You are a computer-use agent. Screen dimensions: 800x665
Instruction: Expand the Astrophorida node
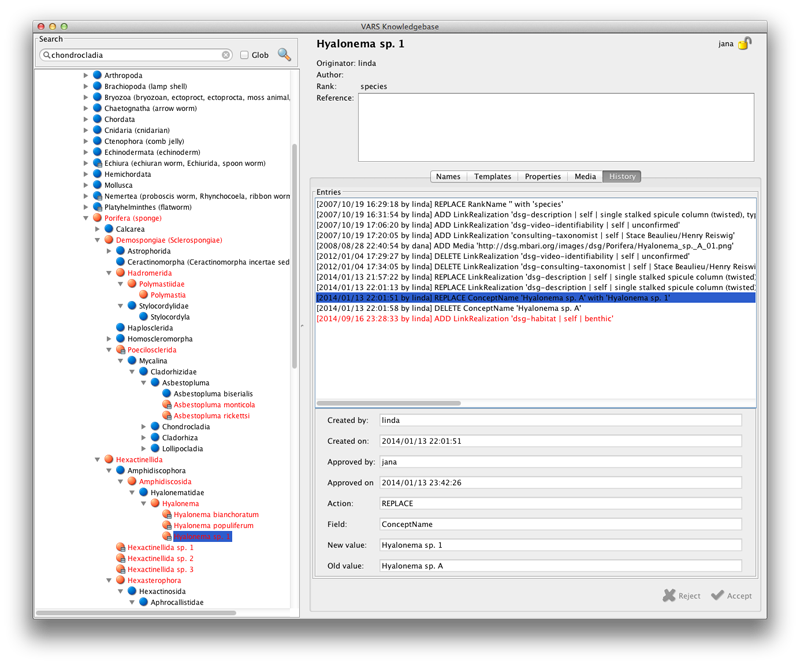pyautogui.click(x=109, y=251)
